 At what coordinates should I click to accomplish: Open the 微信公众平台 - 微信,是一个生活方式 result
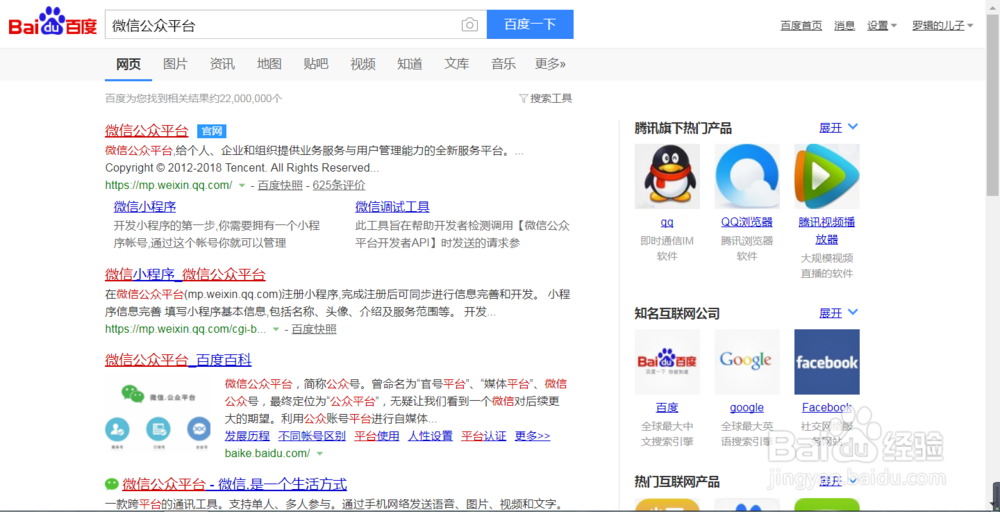click(235, 484)
